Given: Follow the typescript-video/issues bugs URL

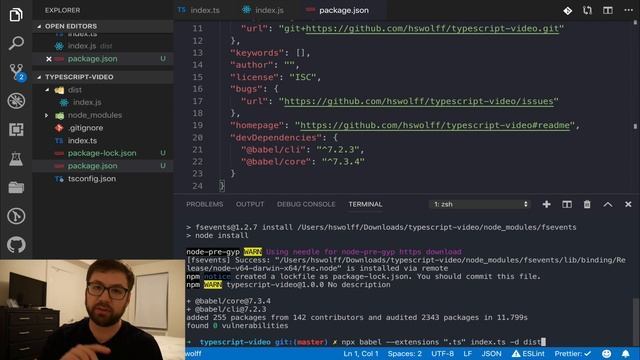Looking at the screenshot, I should (x=419, y=101).
